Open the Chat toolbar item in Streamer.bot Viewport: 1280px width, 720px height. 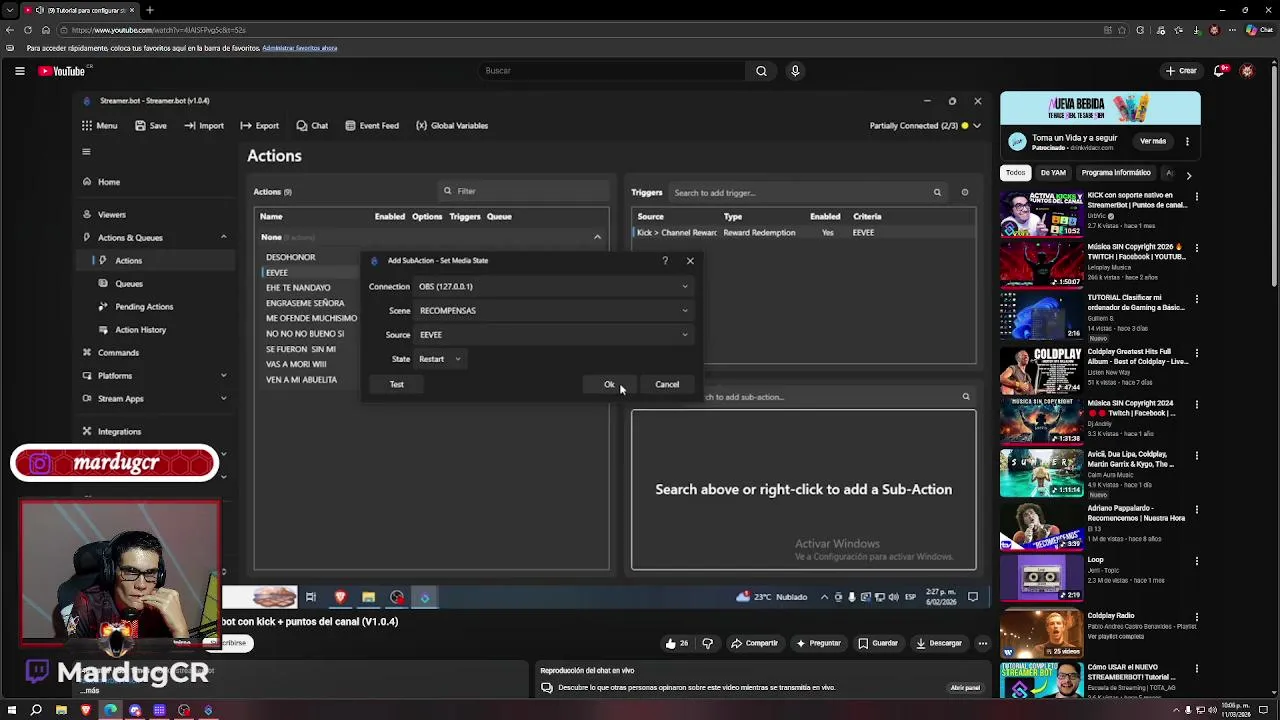[312, 126]
